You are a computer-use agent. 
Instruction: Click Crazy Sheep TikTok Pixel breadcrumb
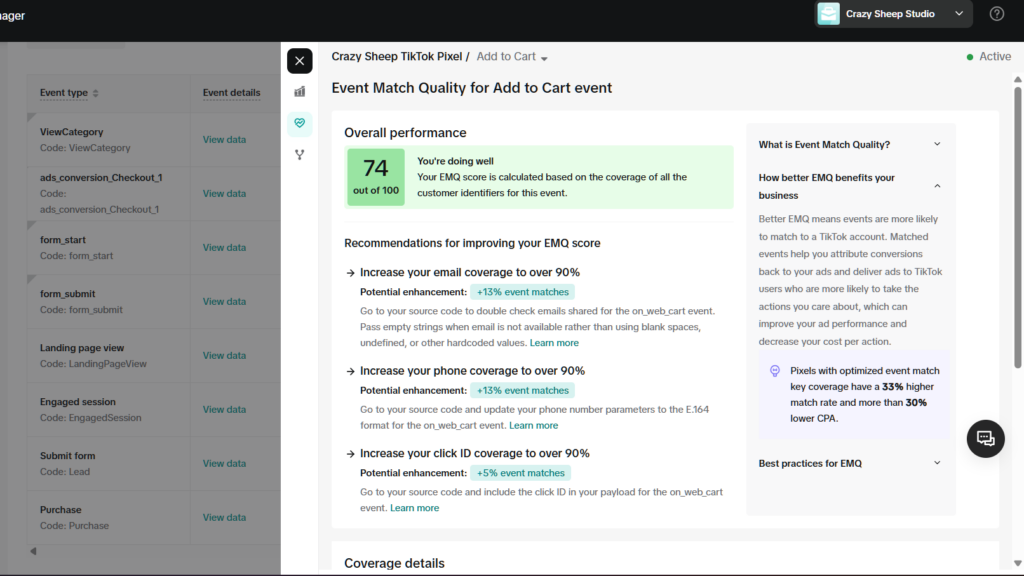(395, 57)
